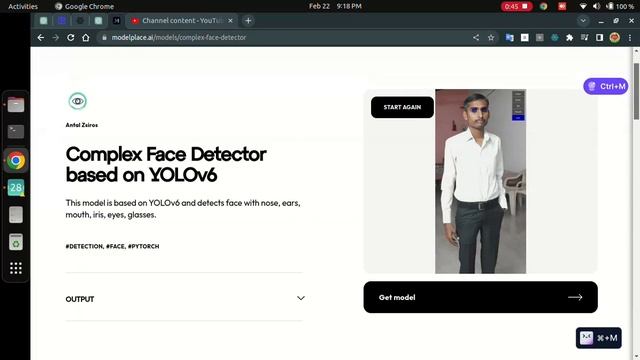This screenshot has width=640, height=360.
Task: Click the eye logo above Antal Zsiros
Action: point(78,101)
